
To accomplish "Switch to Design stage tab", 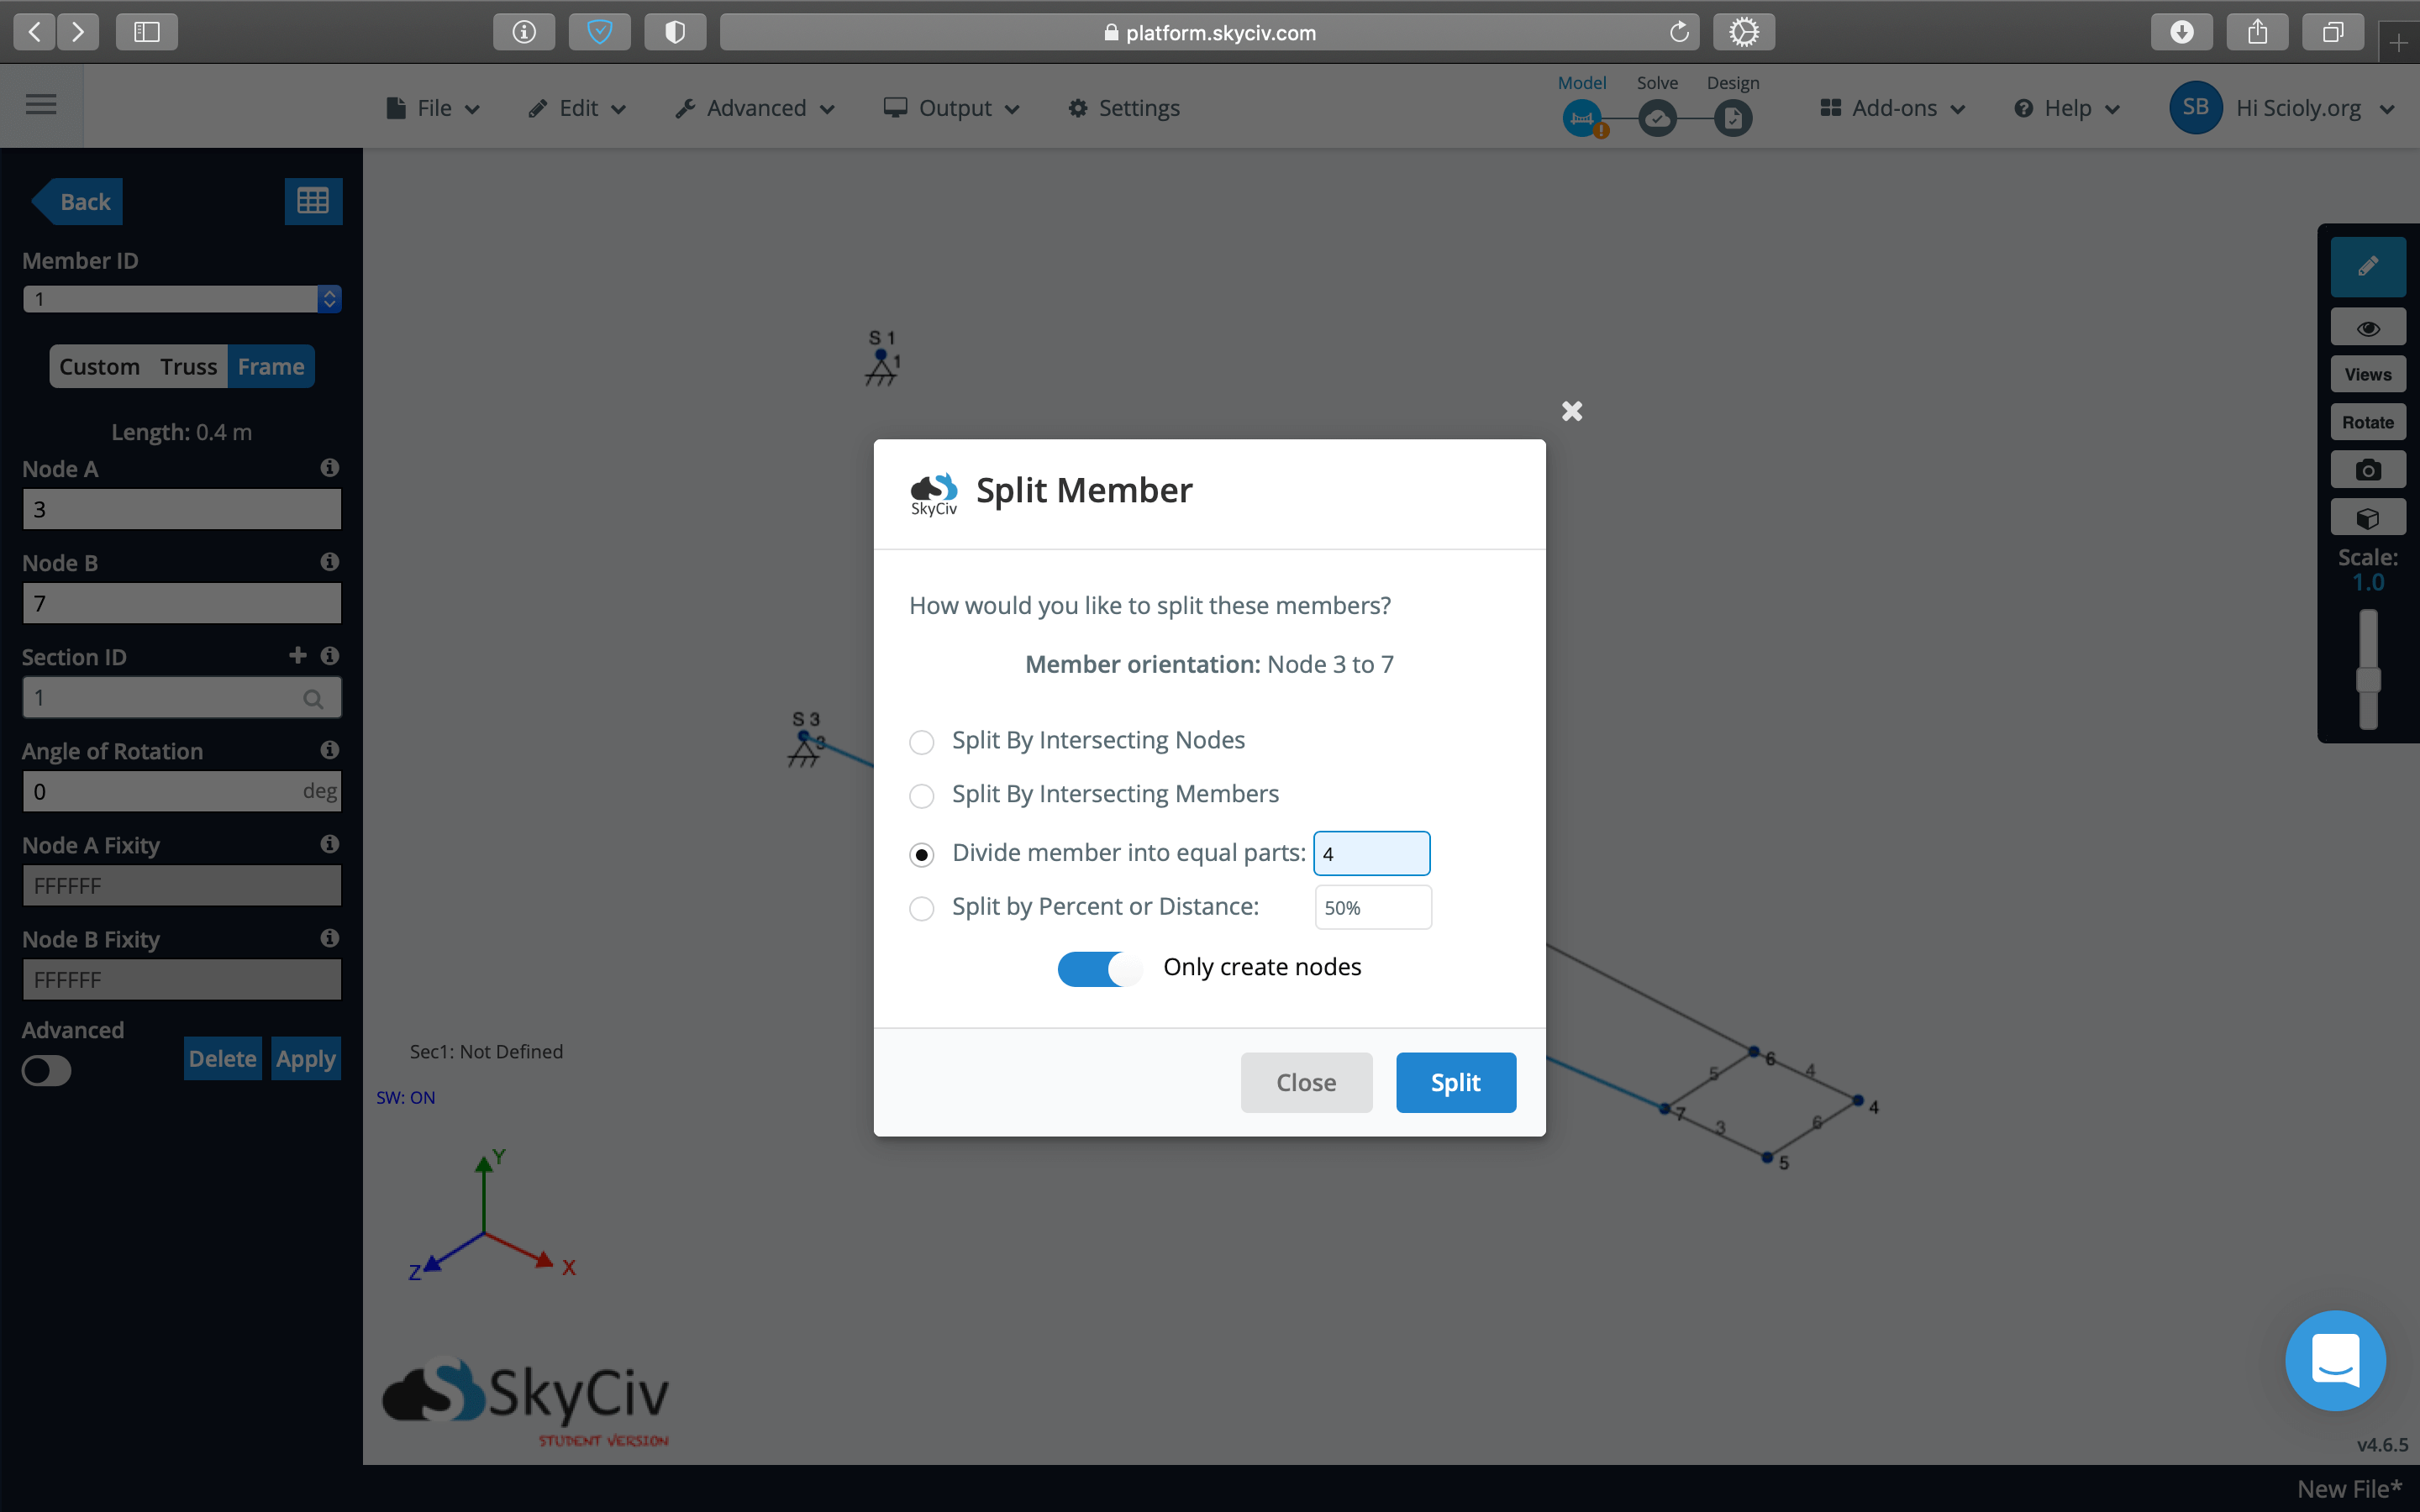I will (x=1732, y=104).
